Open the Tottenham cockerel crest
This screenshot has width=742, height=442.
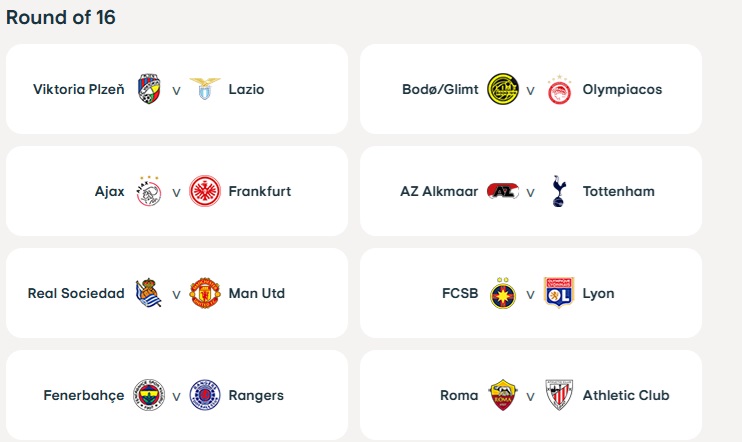(559, 191)
